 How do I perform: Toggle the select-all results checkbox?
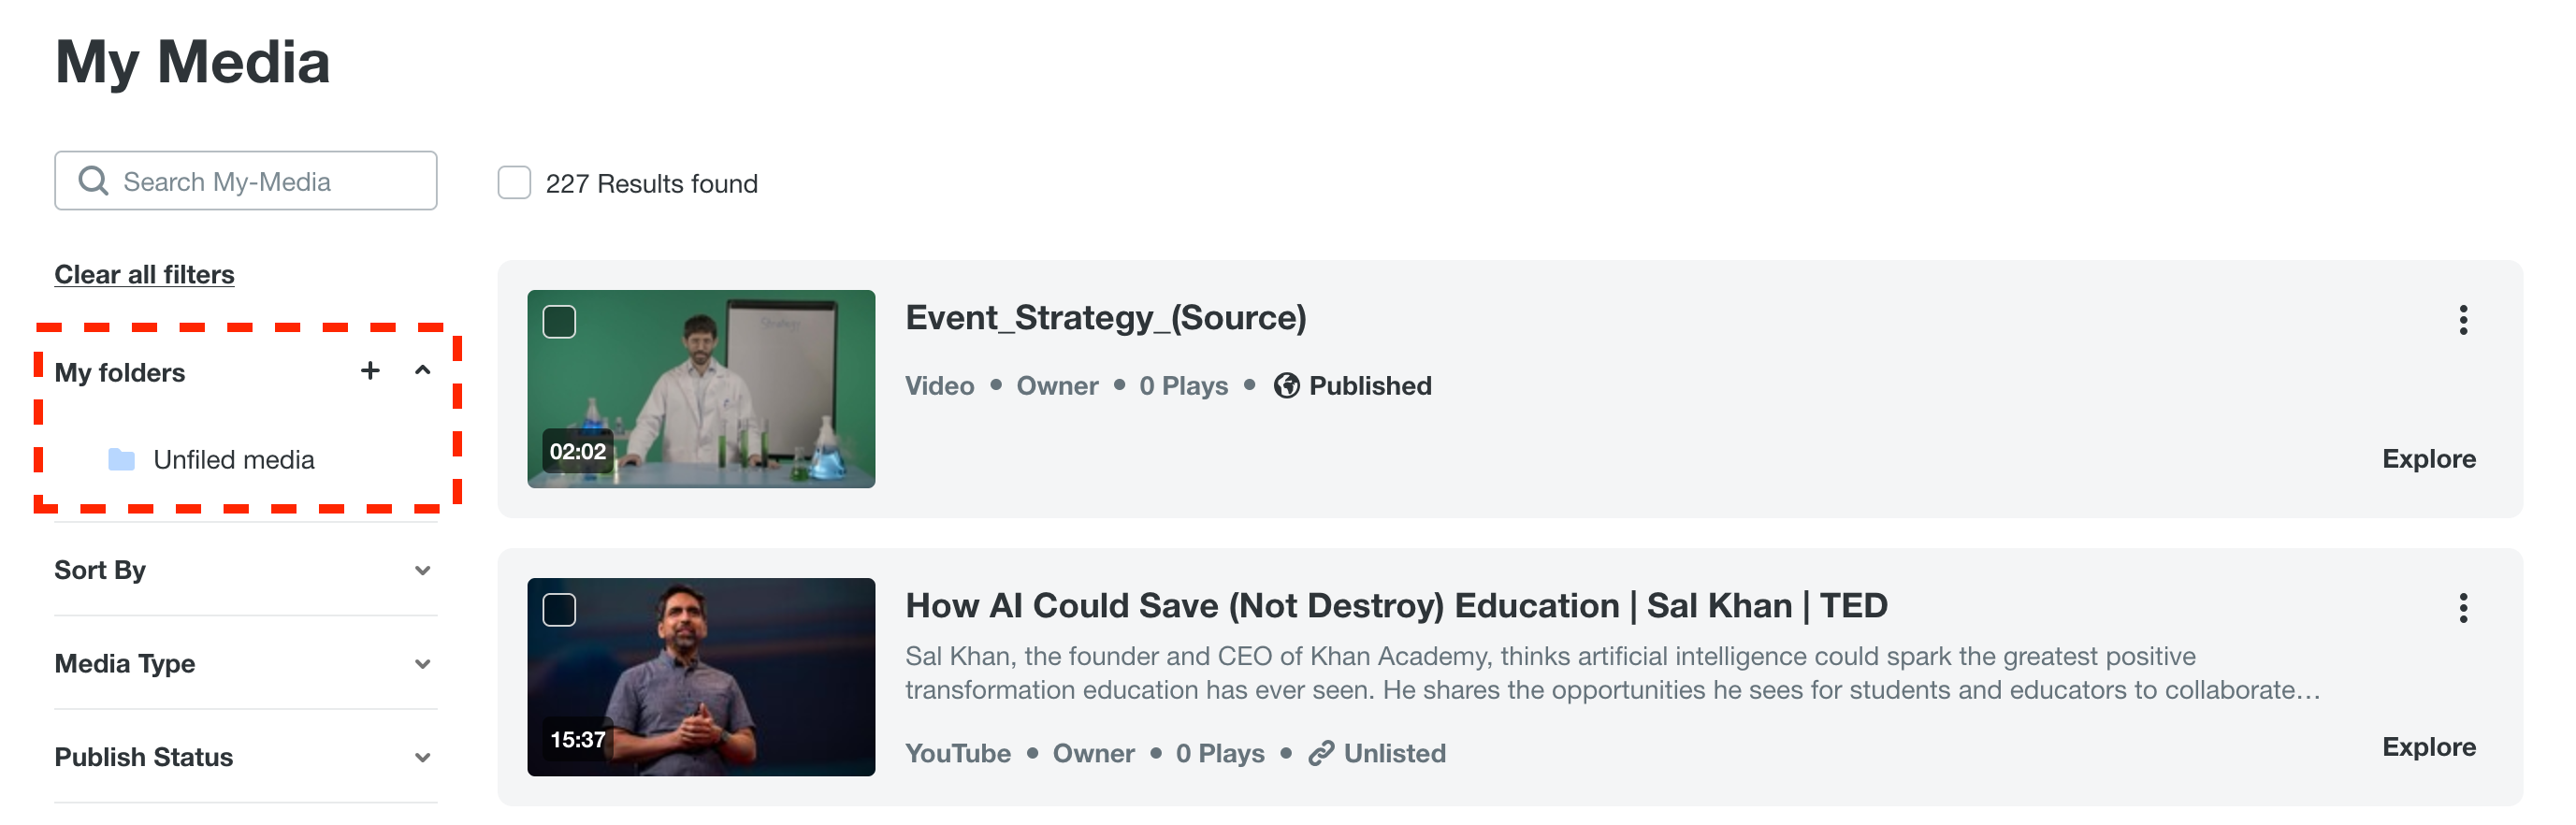coord(514,183)
